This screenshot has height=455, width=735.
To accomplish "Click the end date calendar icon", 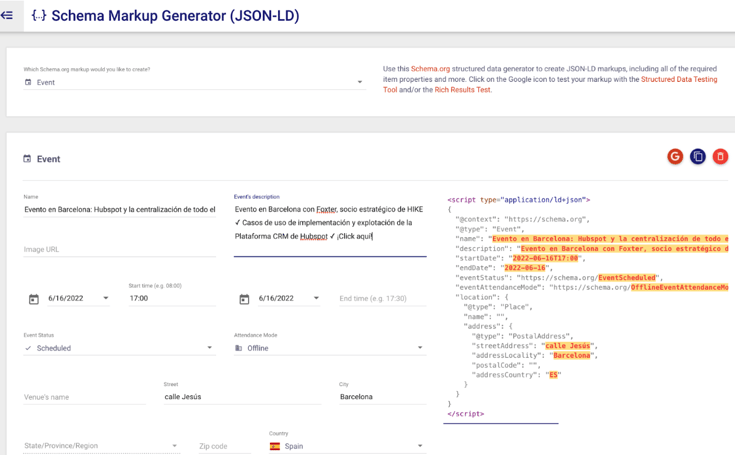I will (x=244, y=299).
